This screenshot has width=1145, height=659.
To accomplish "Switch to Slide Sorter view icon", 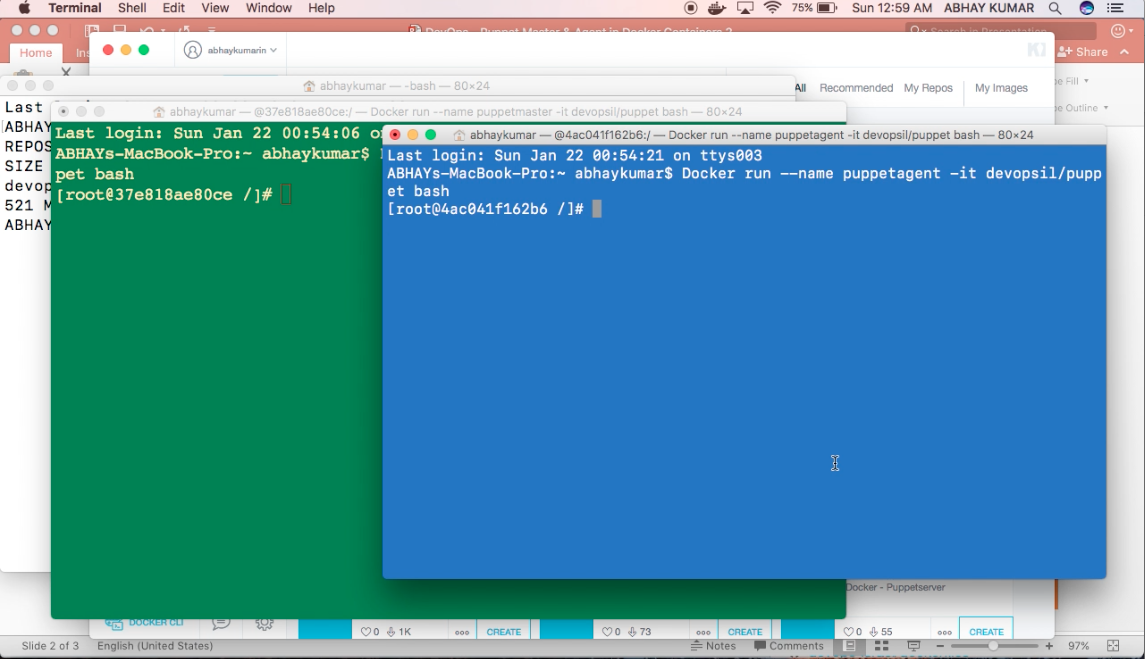I will (881, 646).
